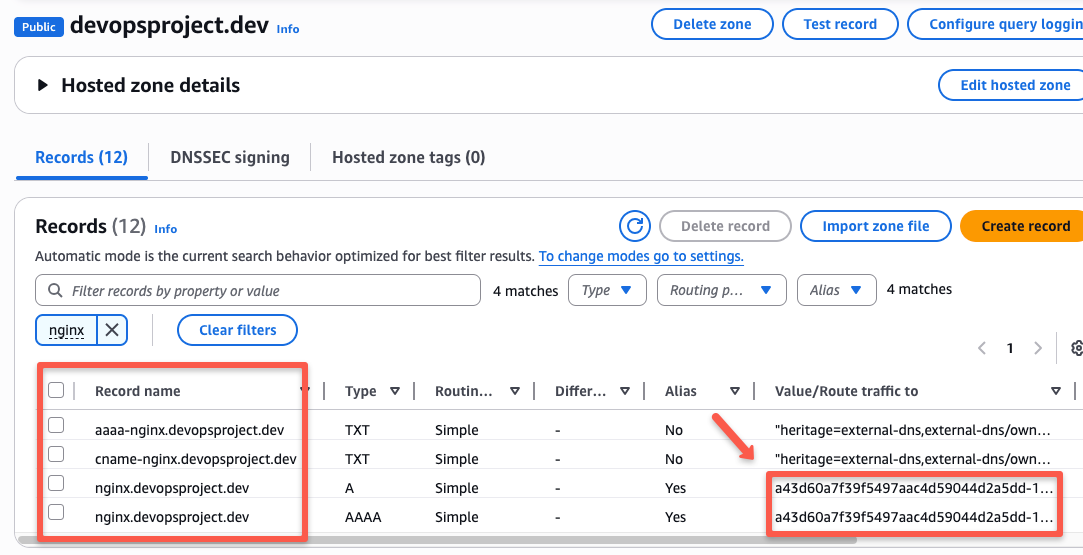Click the Create record button
The height and width of the screenshot is (555, 1083).
pos(1022,226)
